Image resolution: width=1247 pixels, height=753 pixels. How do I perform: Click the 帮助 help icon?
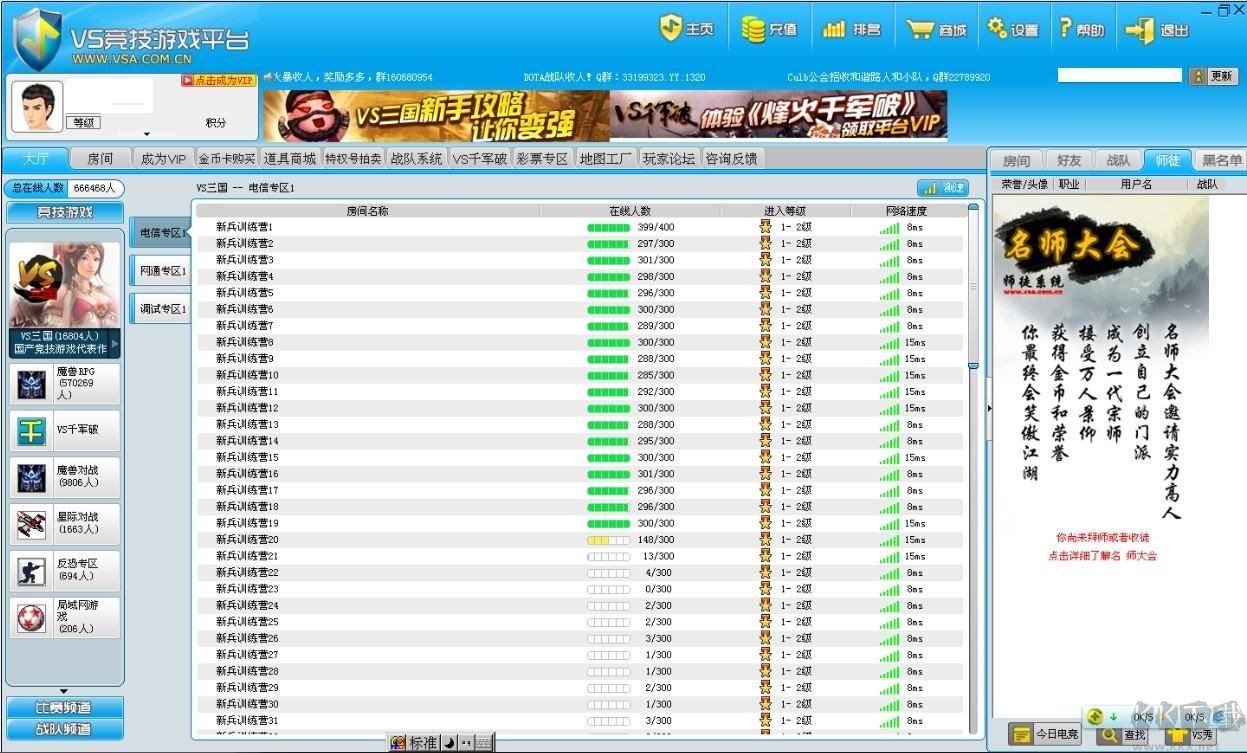click(1066, 28)
